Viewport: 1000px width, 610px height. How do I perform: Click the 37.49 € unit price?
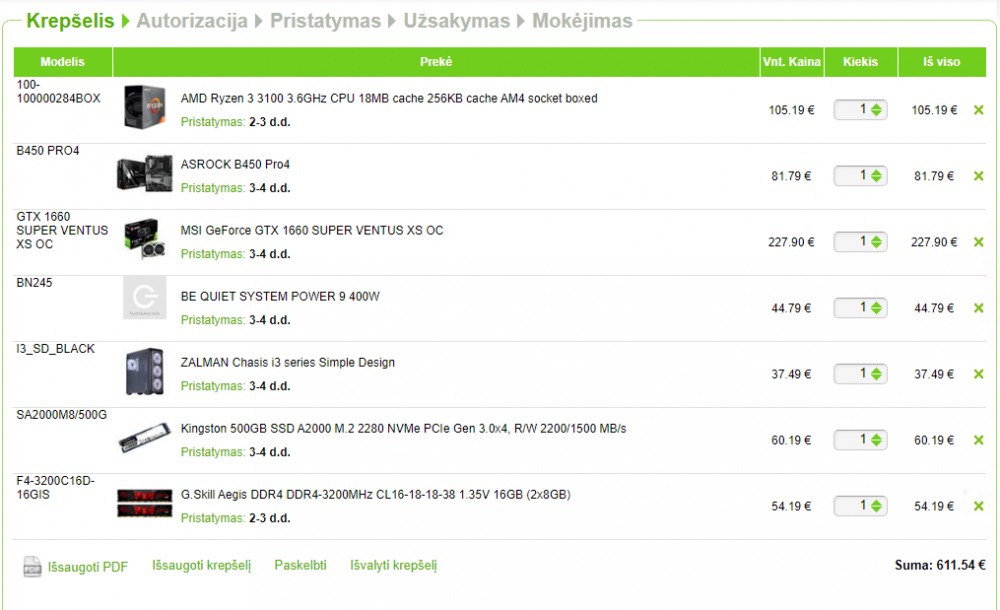(x=791, y=374)
